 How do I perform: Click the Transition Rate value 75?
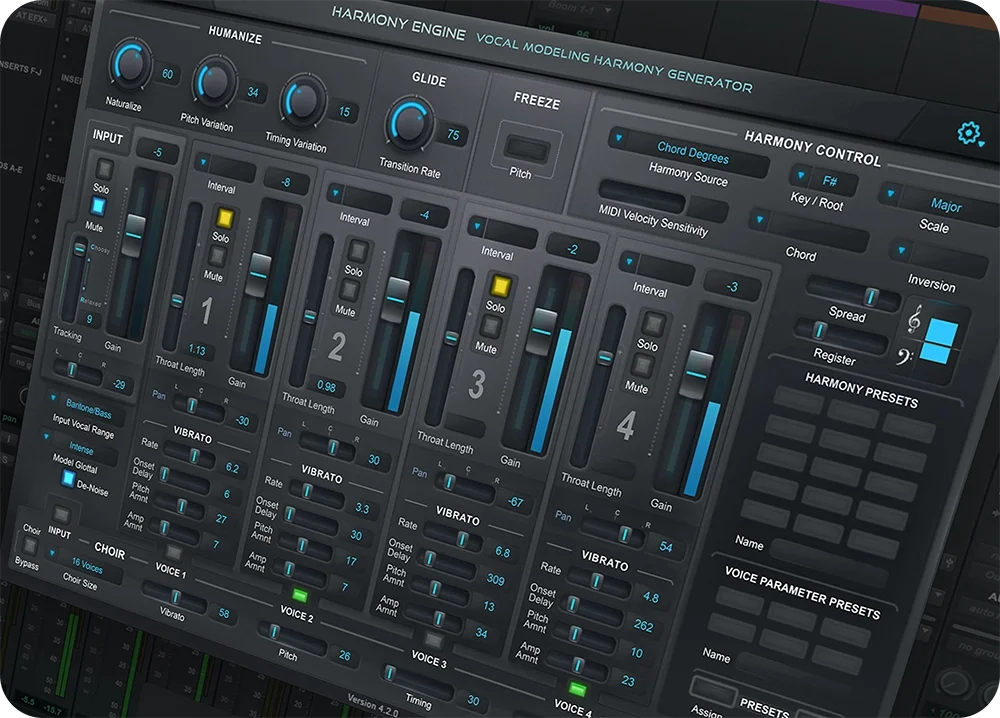click(x=453, y=135)
